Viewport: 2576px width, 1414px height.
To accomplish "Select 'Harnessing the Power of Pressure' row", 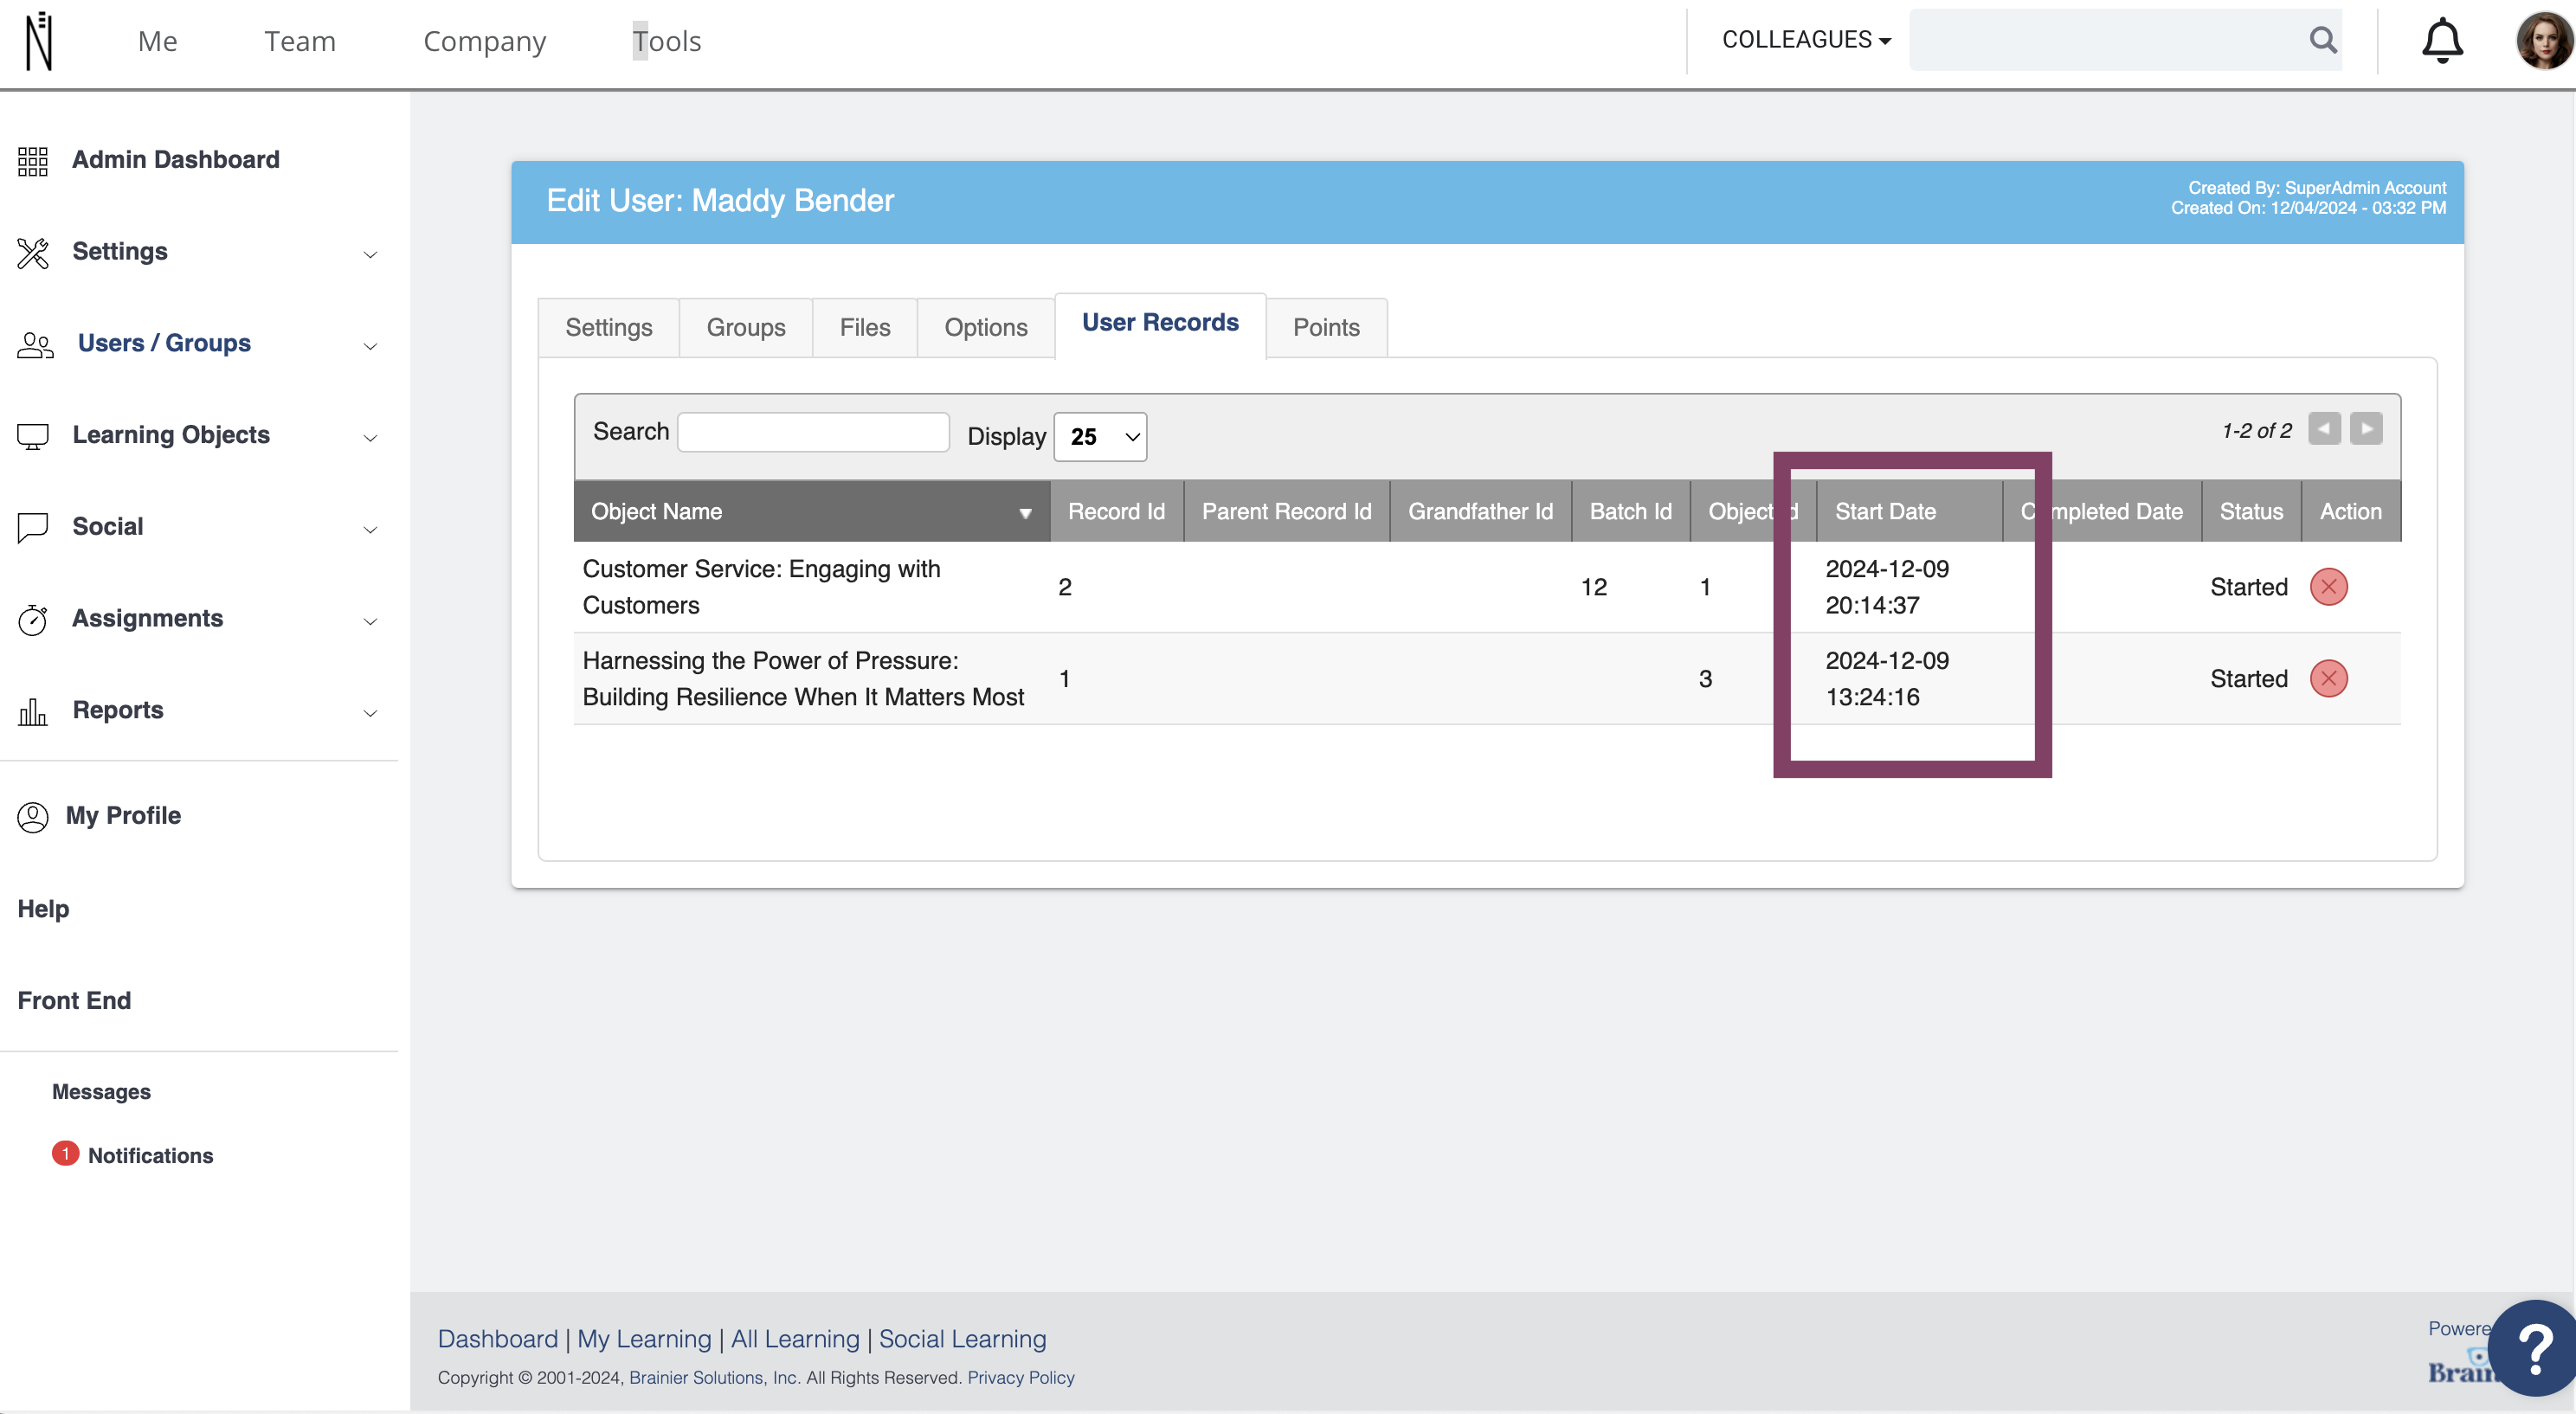I will pos(1487,679).
